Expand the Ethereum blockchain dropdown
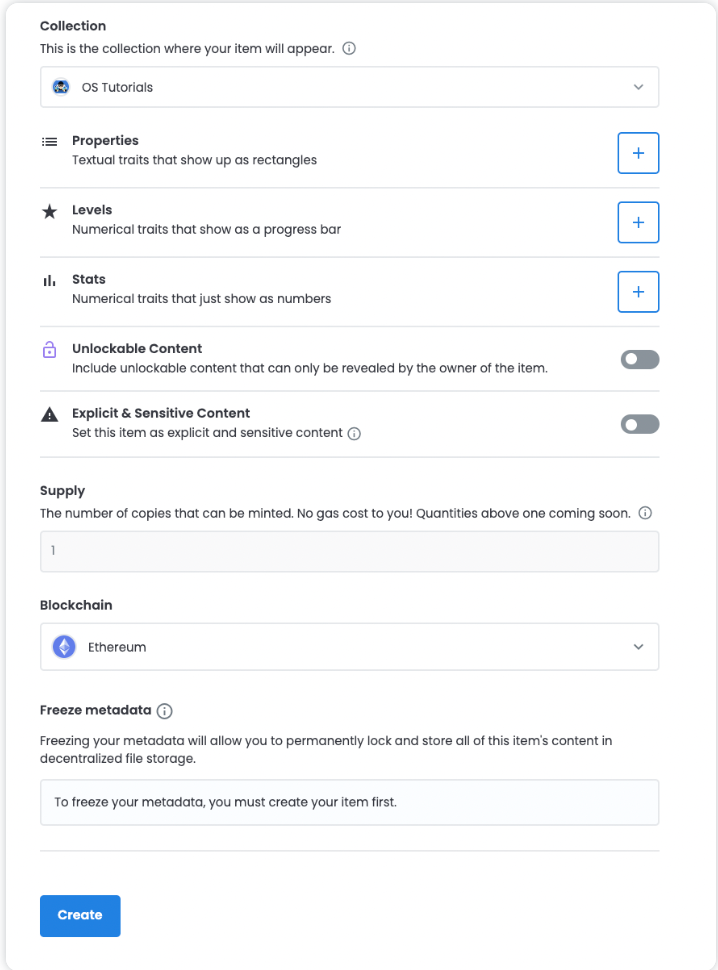 (x=349, y=646)
